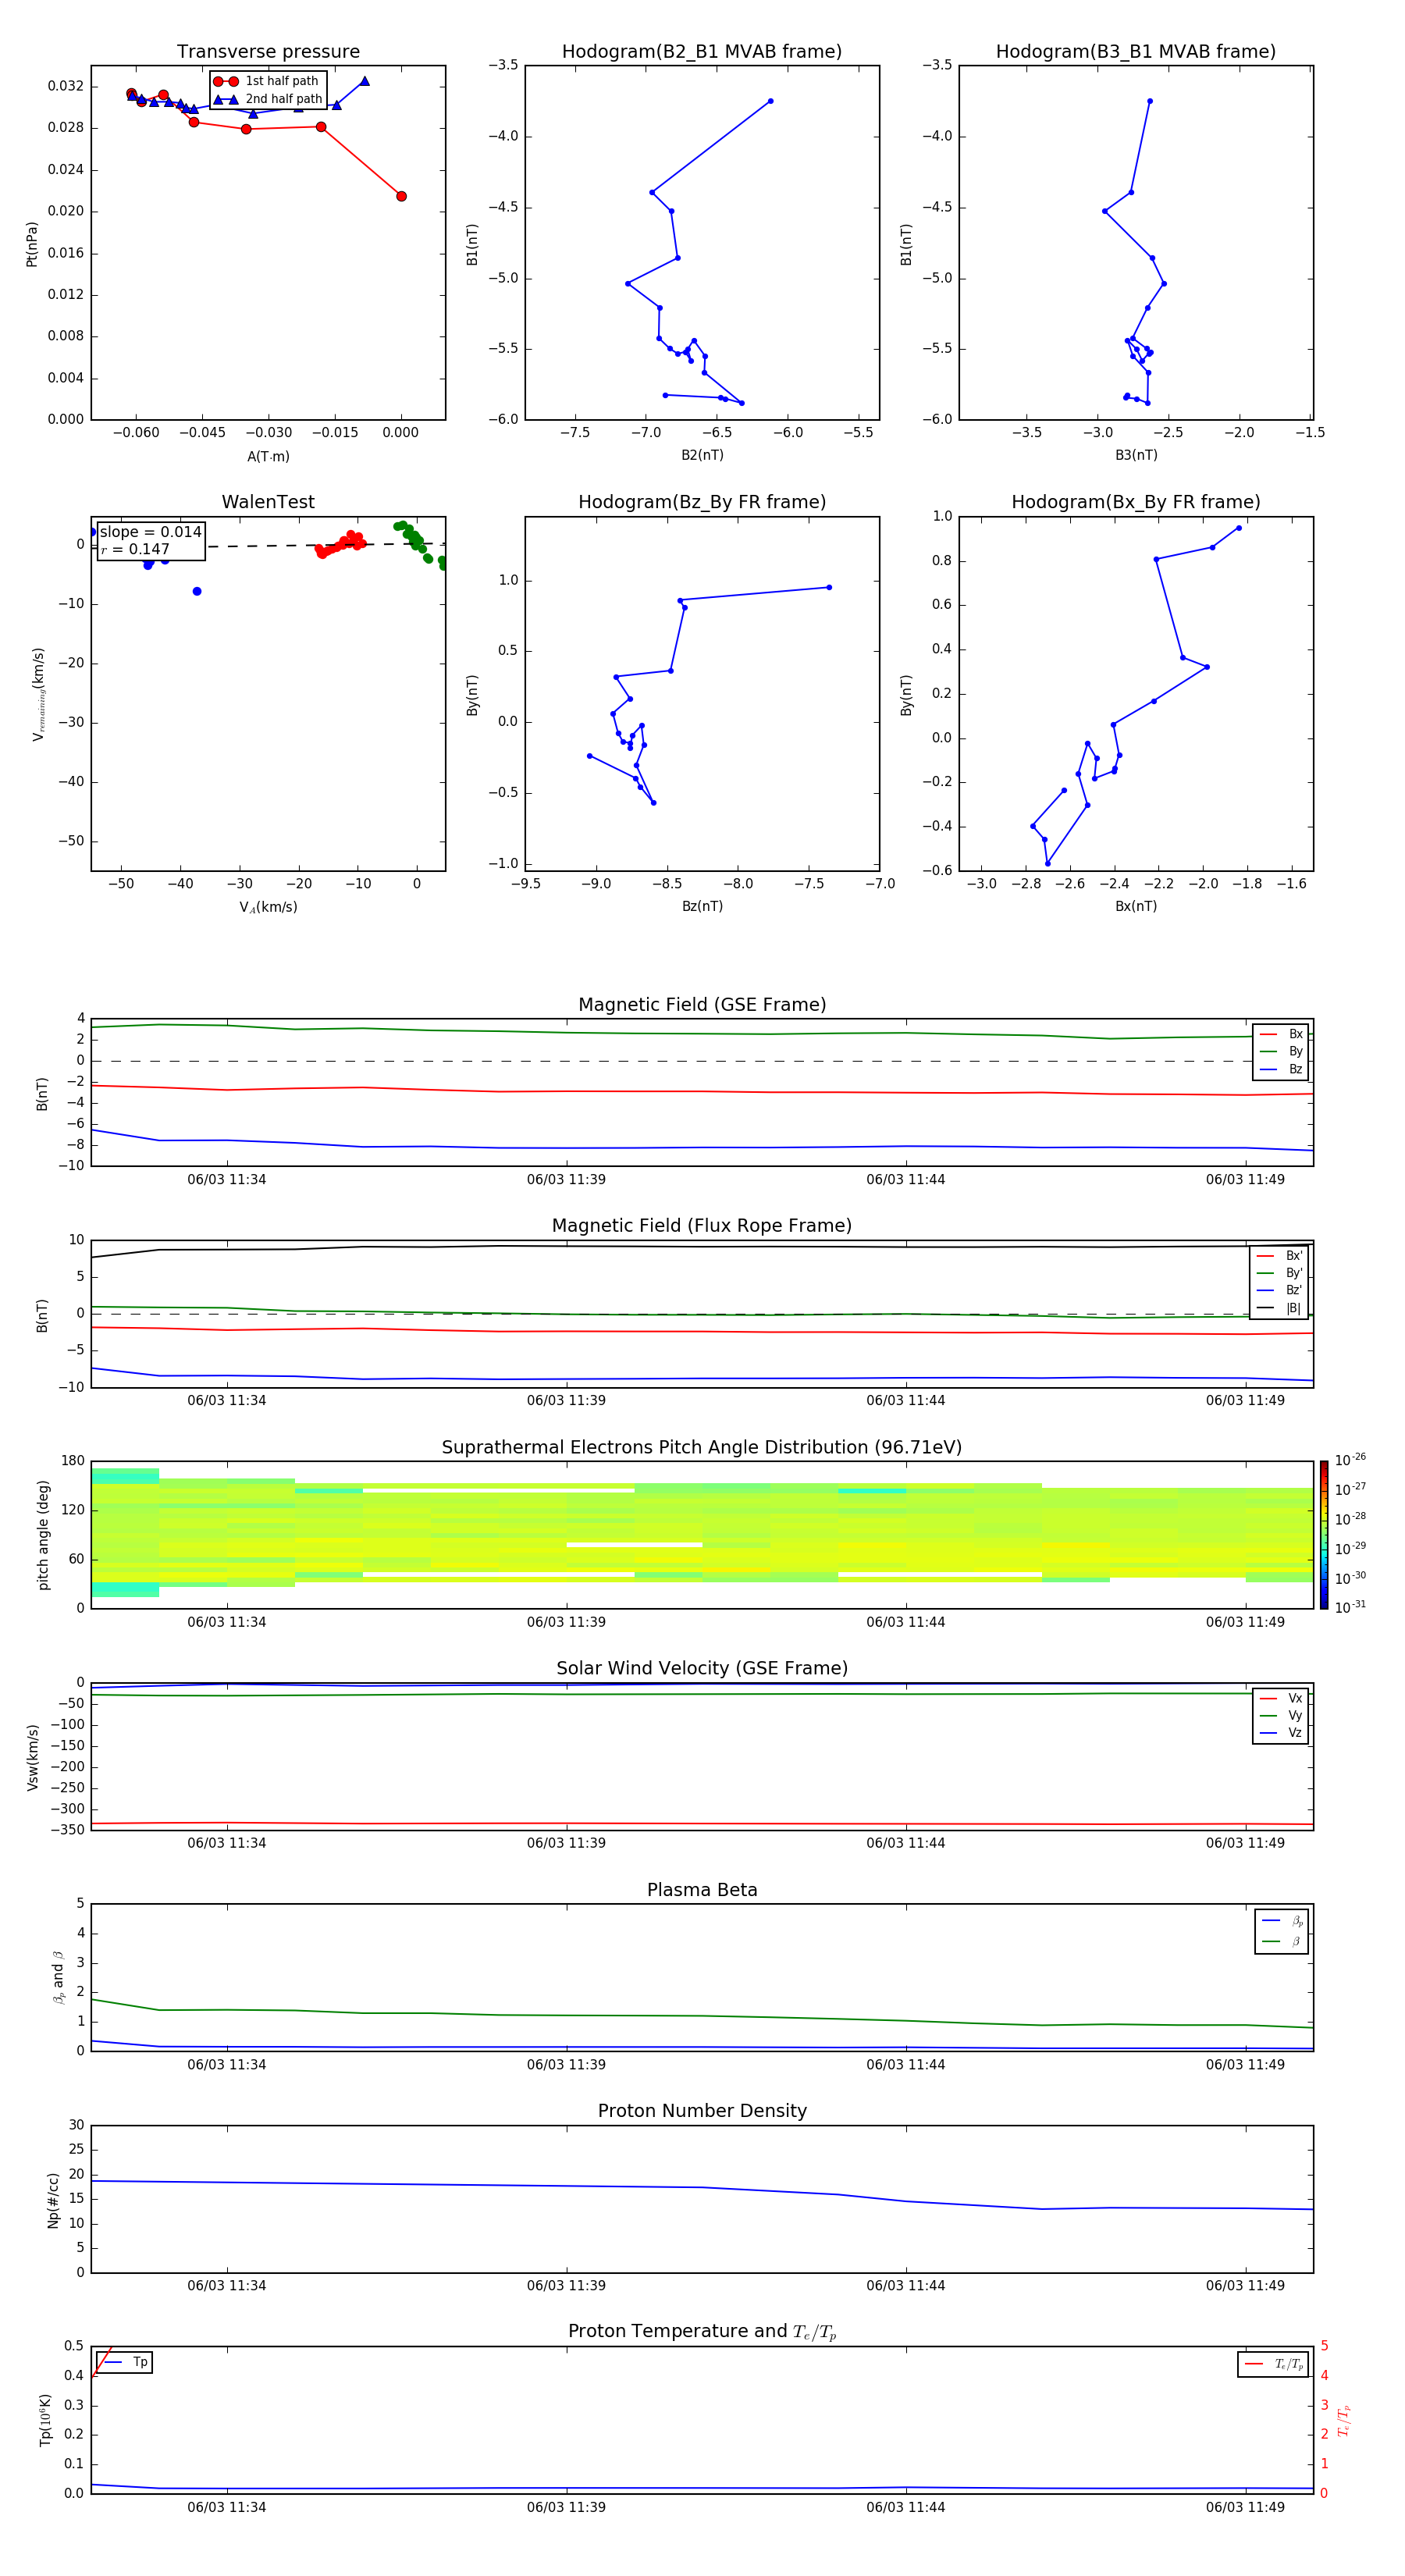Viewport: 1405px width, 2576px height.
Task: Click "06/03 11:39" tick under Proton Number Density
Action: (566, 2285)
